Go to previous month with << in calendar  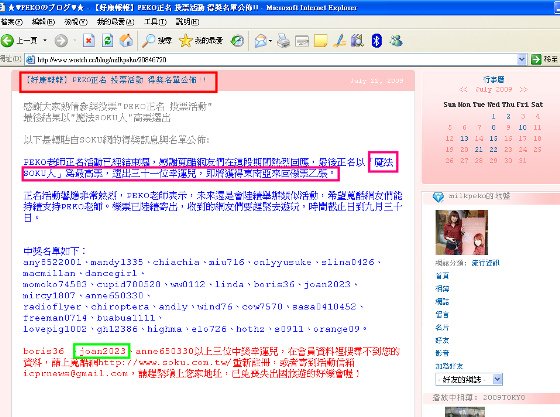pyautogui.click(x=463, y=89)
